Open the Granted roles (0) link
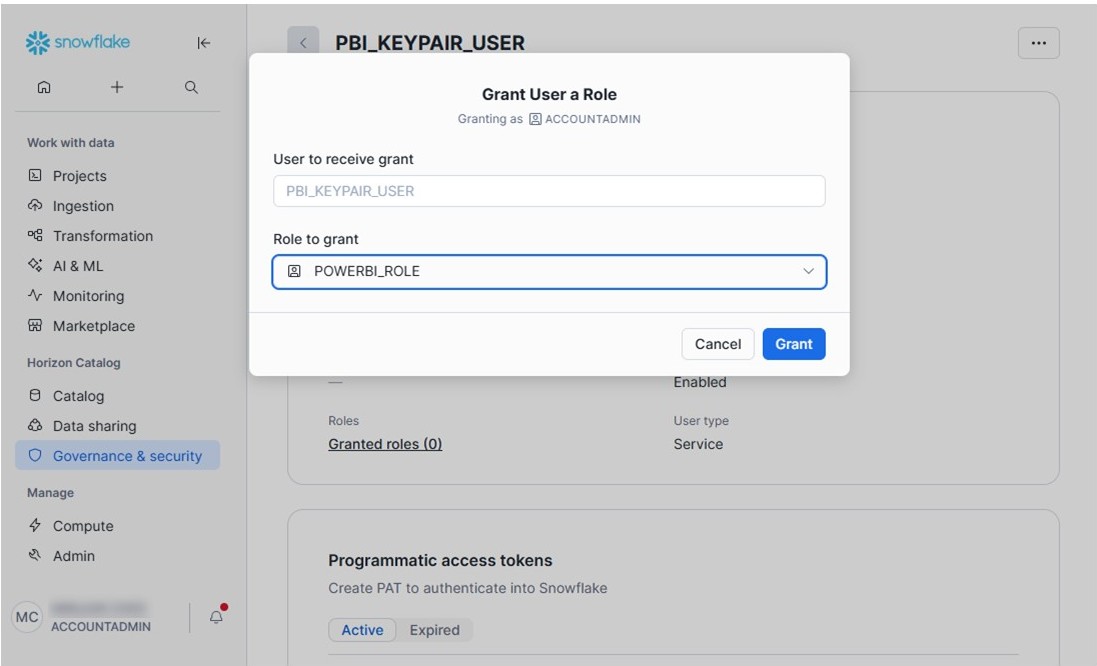 click(x=385, y=444)
